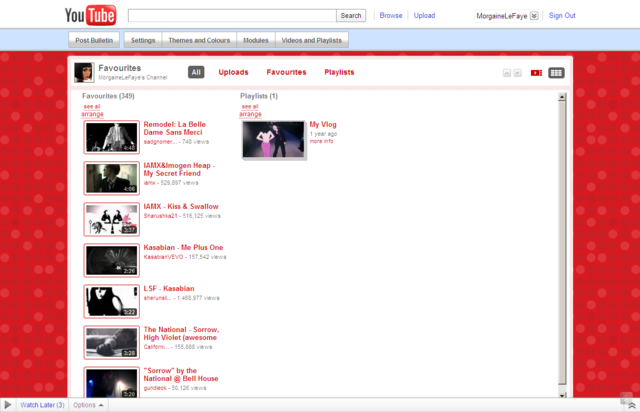
Task: Open the 'My Vlog' playlist title
Action: tap(323, 125)
